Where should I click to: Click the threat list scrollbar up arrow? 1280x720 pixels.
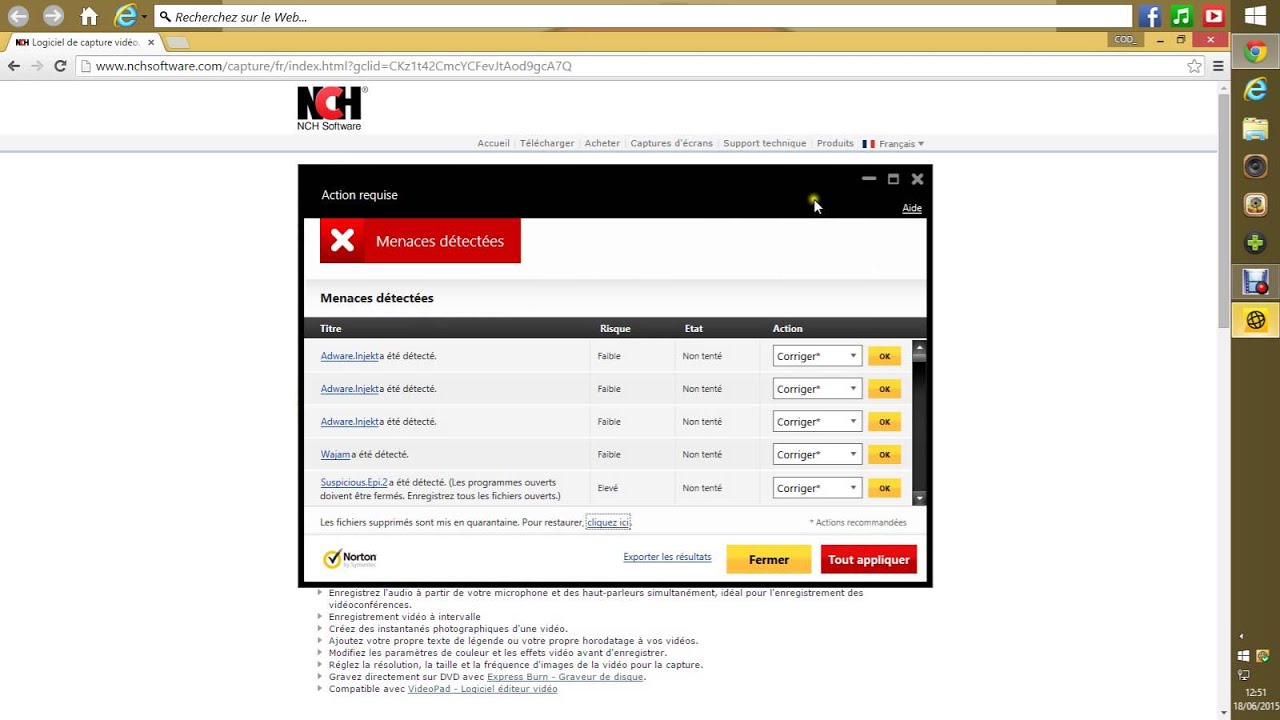pos(920,346)
